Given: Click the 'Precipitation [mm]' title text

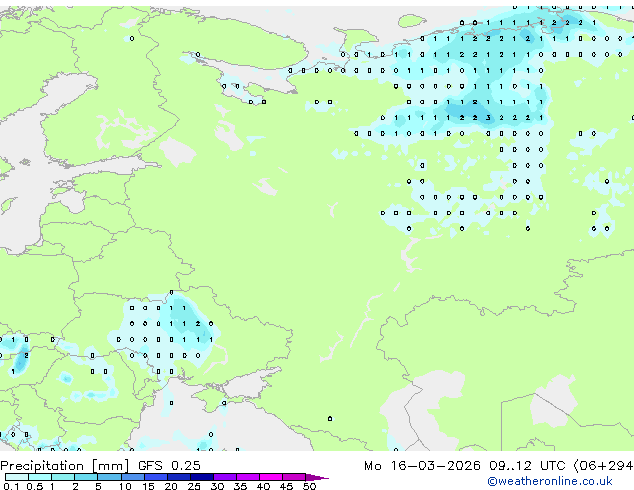Looking at the screenshot, I should pos(65,466).
